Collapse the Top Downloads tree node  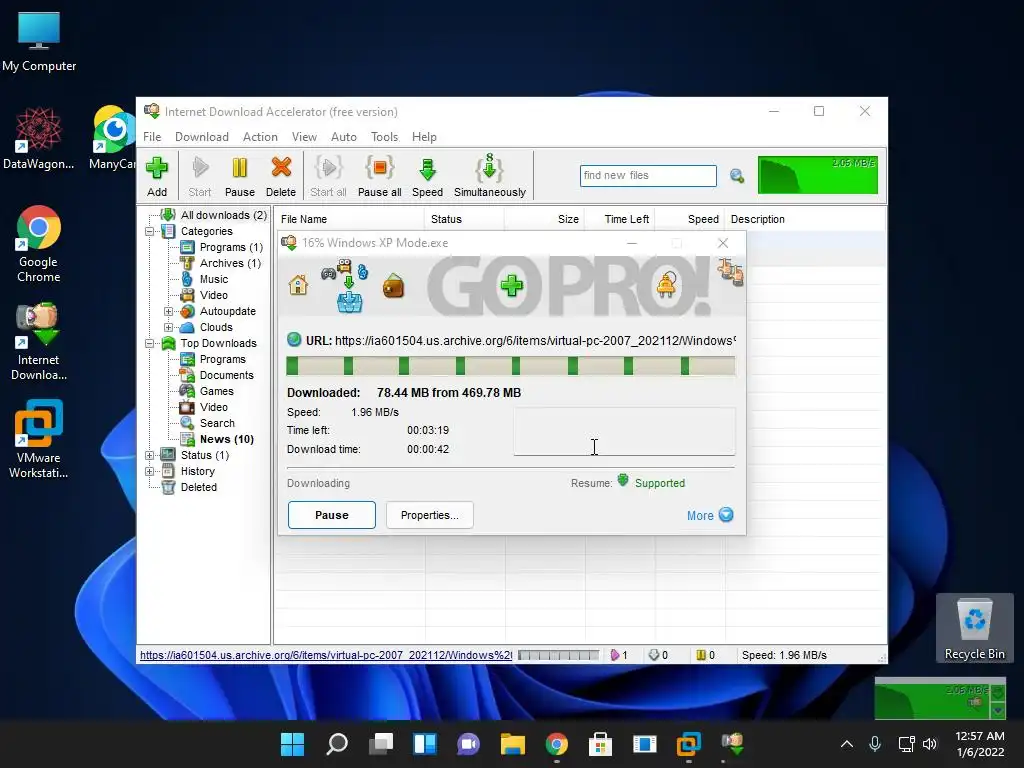pos(150,344)
